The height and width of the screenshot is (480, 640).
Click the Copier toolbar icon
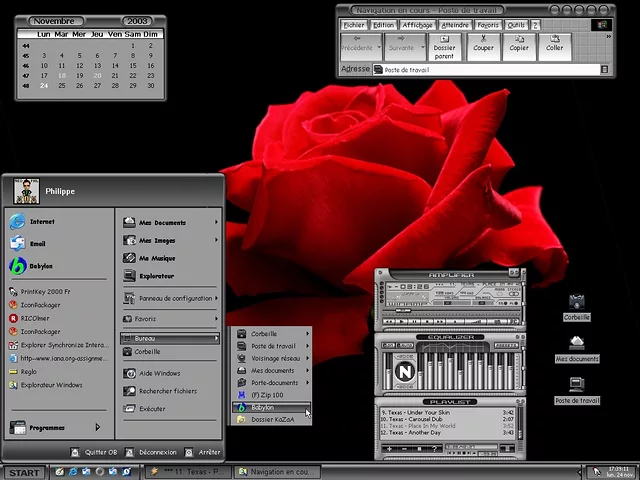coord(519,43)
